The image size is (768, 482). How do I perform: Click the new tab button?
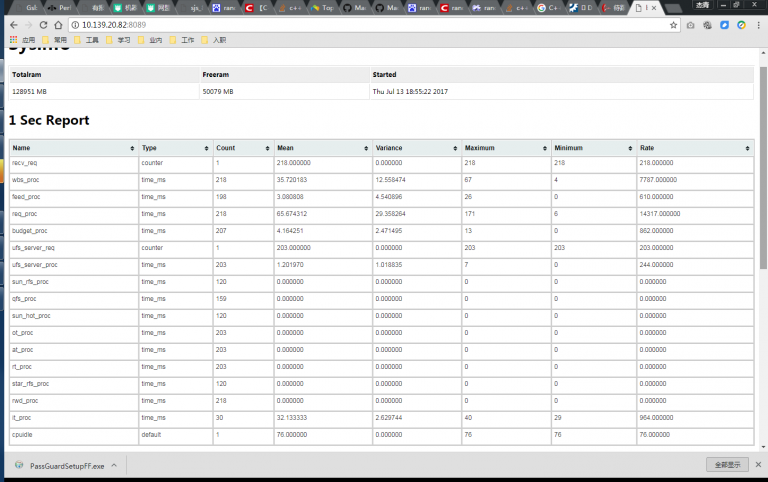[673, 8]
